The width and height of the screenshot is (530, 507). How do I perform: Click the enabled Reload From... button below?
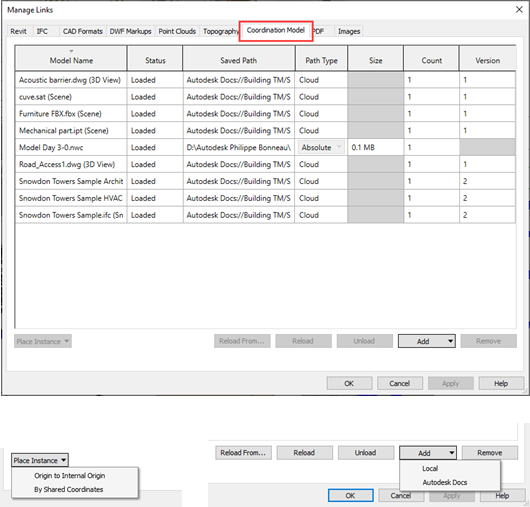tap(243, 453)
